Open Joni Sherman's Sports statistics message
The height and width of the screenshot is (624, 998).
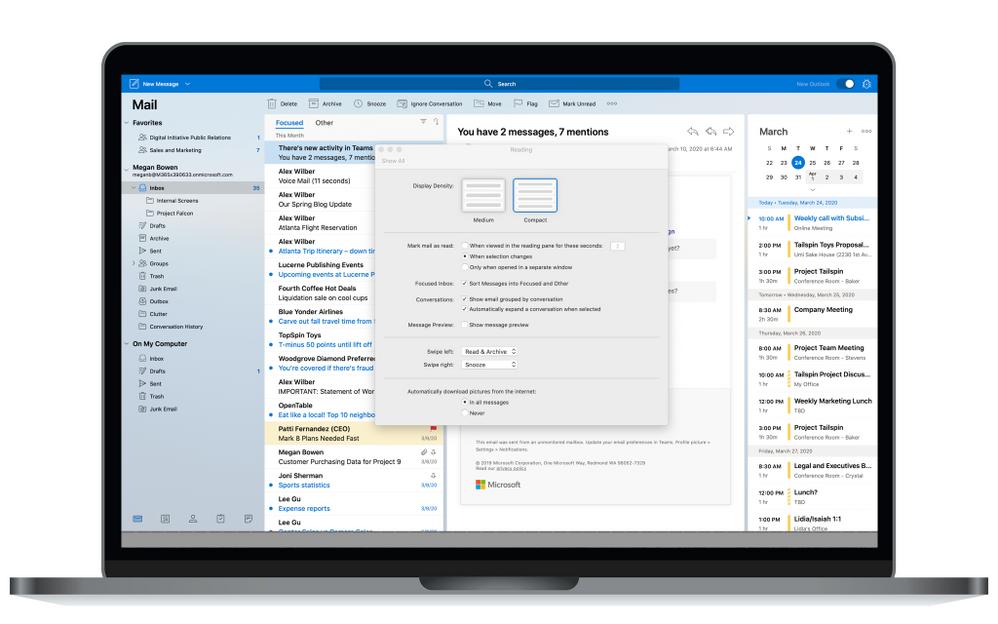point(354,480)
